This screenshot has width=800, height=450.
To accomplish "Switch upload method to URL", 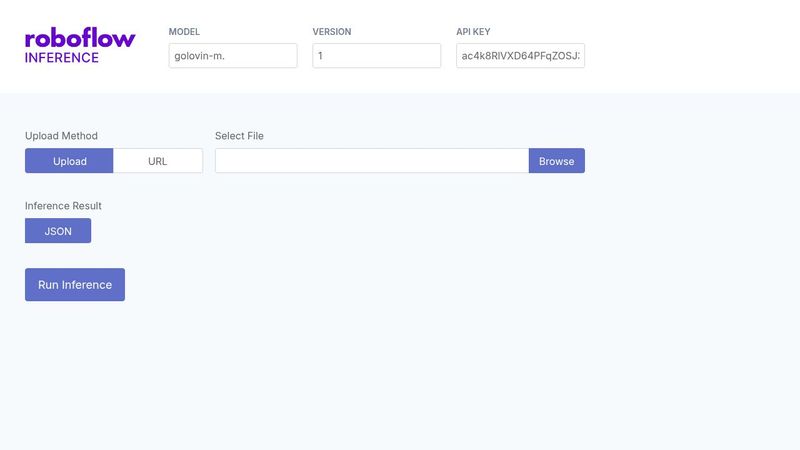I will pyautogui.click(x=158, y=161).
